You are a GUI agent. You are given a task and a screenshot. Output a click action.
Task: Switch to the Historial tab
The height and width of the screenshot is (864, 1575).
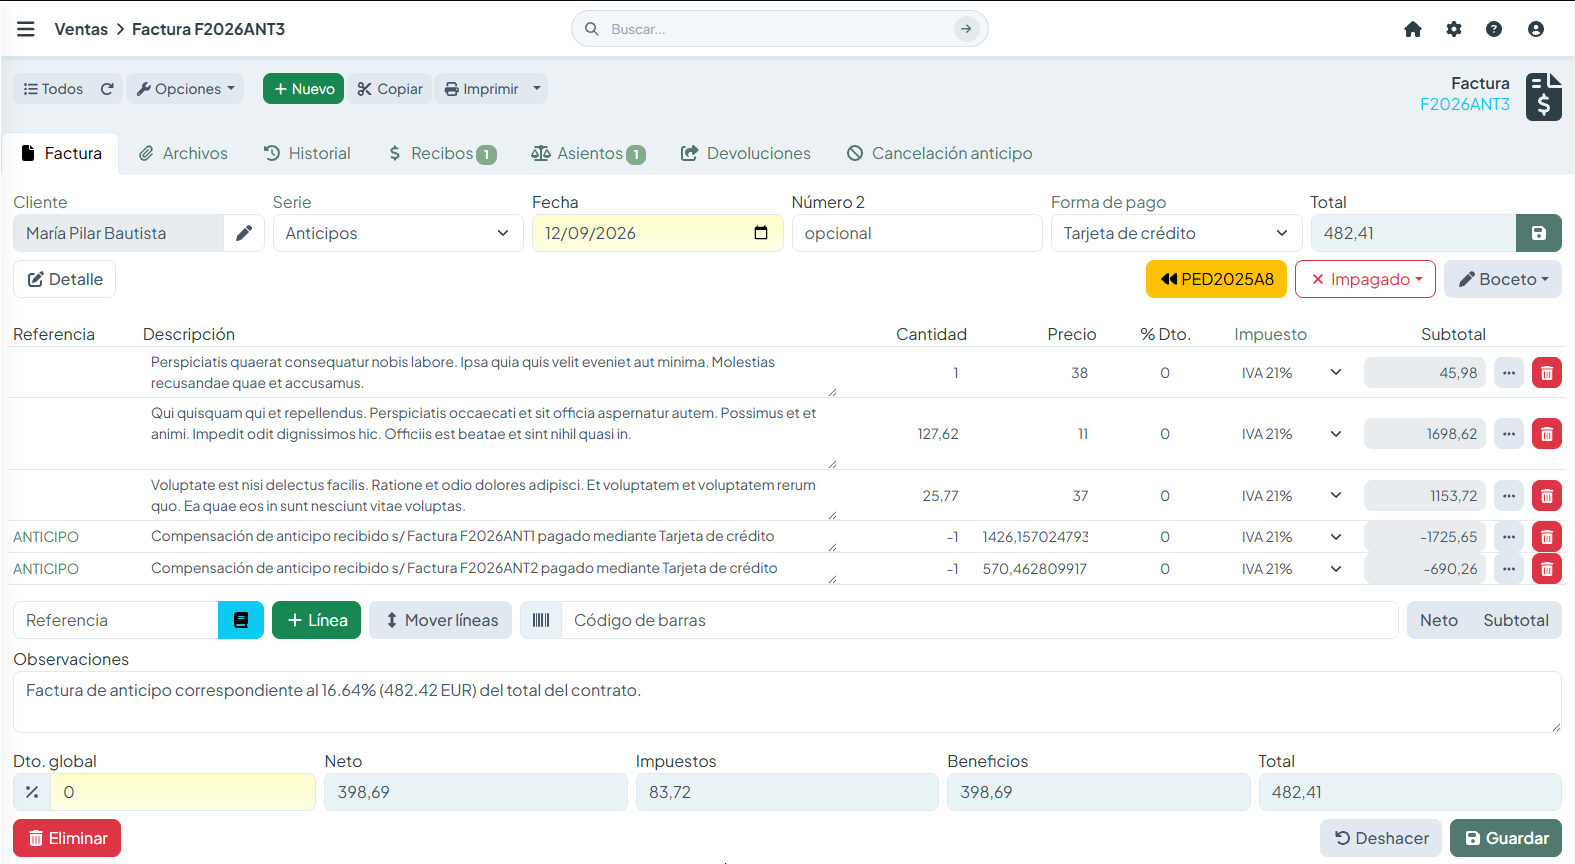(307, 153)
